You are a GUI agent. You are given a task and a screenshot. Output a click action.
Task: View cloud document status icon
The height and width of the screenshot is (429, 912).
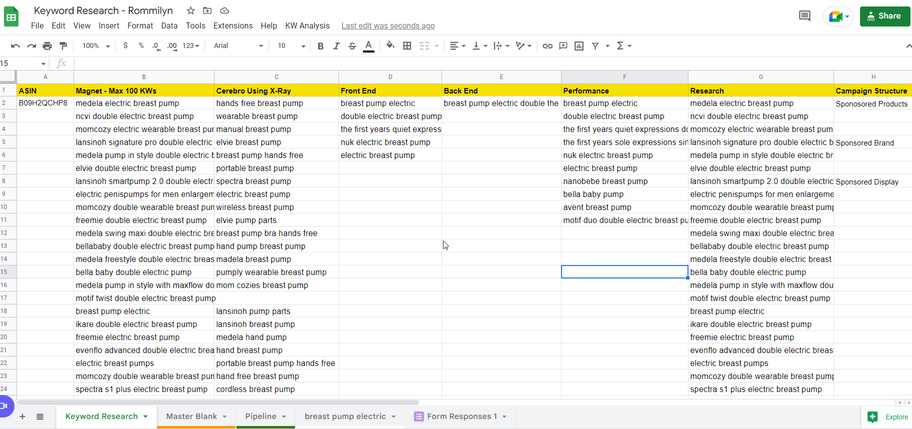pos(225,10)
